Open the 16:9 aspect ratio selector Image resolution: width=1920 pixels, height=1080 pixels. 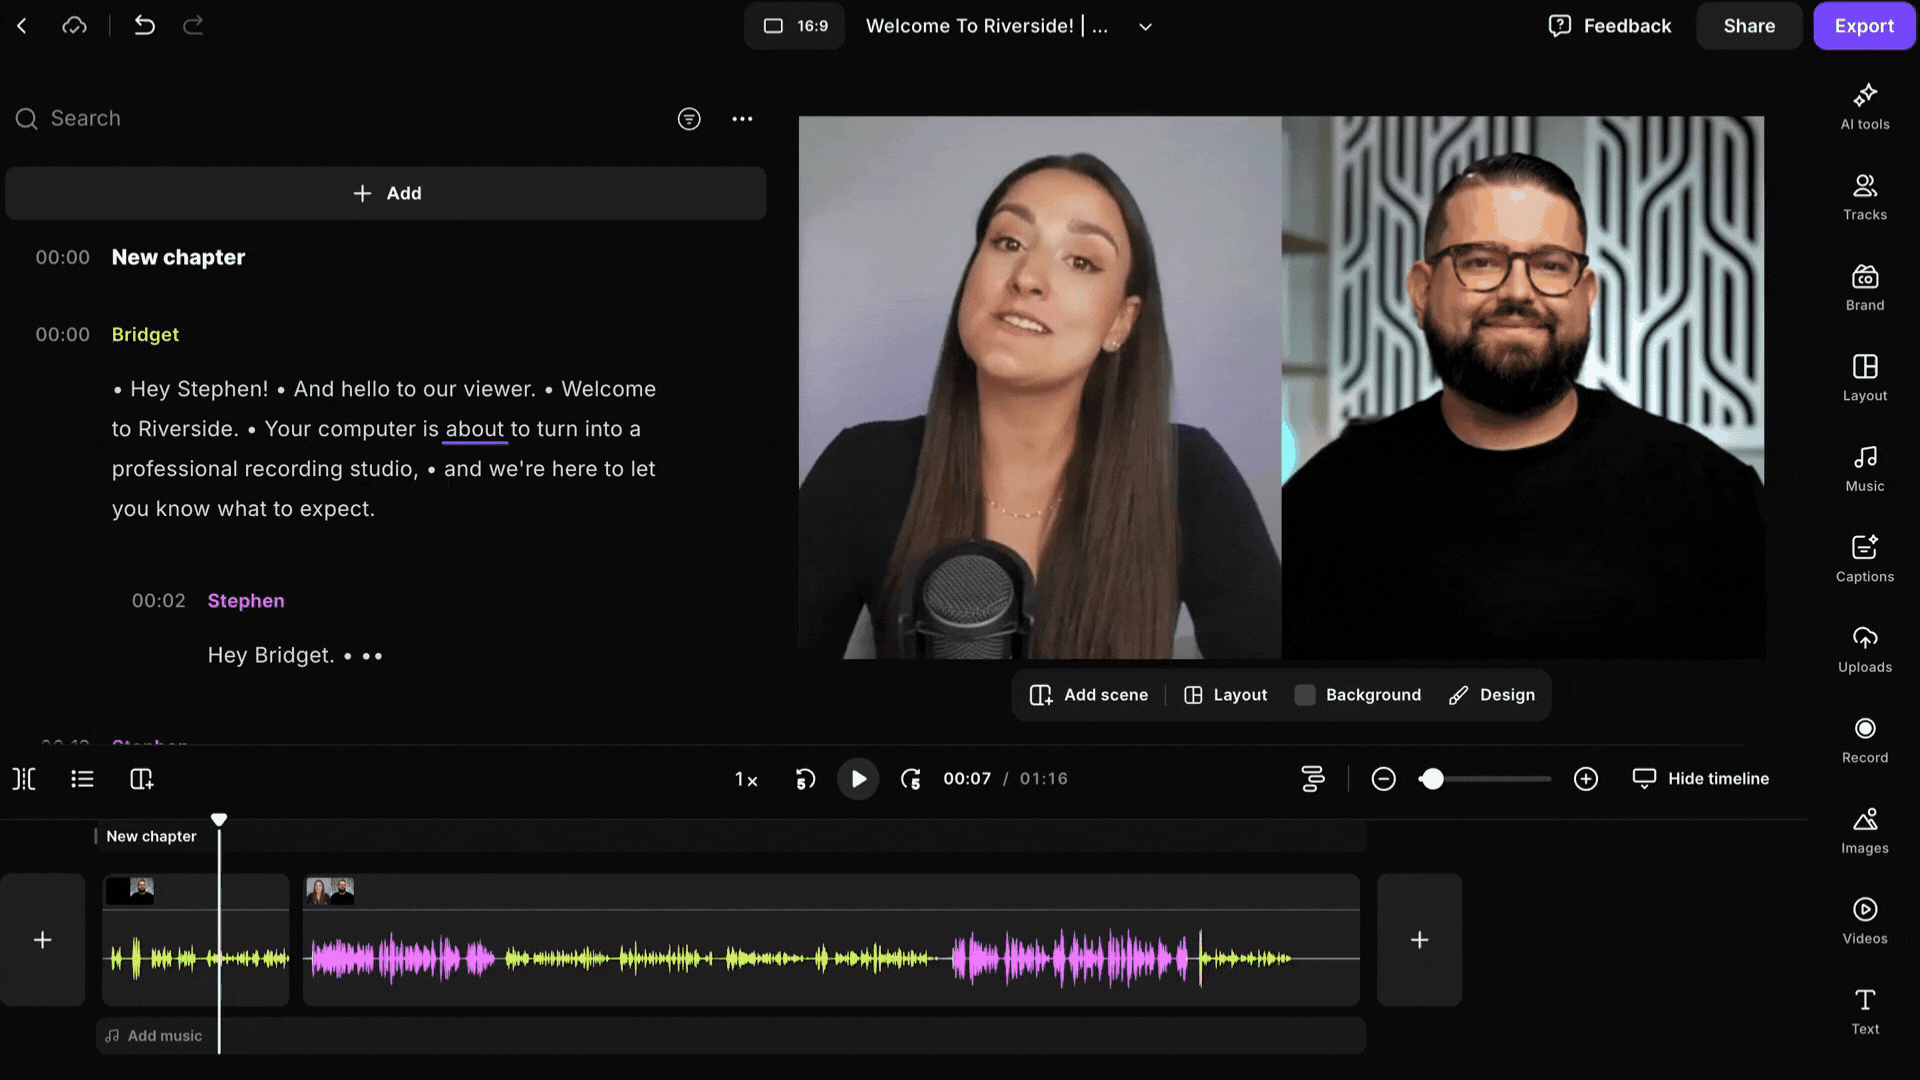pyautogui.click(x=795, y=26)
